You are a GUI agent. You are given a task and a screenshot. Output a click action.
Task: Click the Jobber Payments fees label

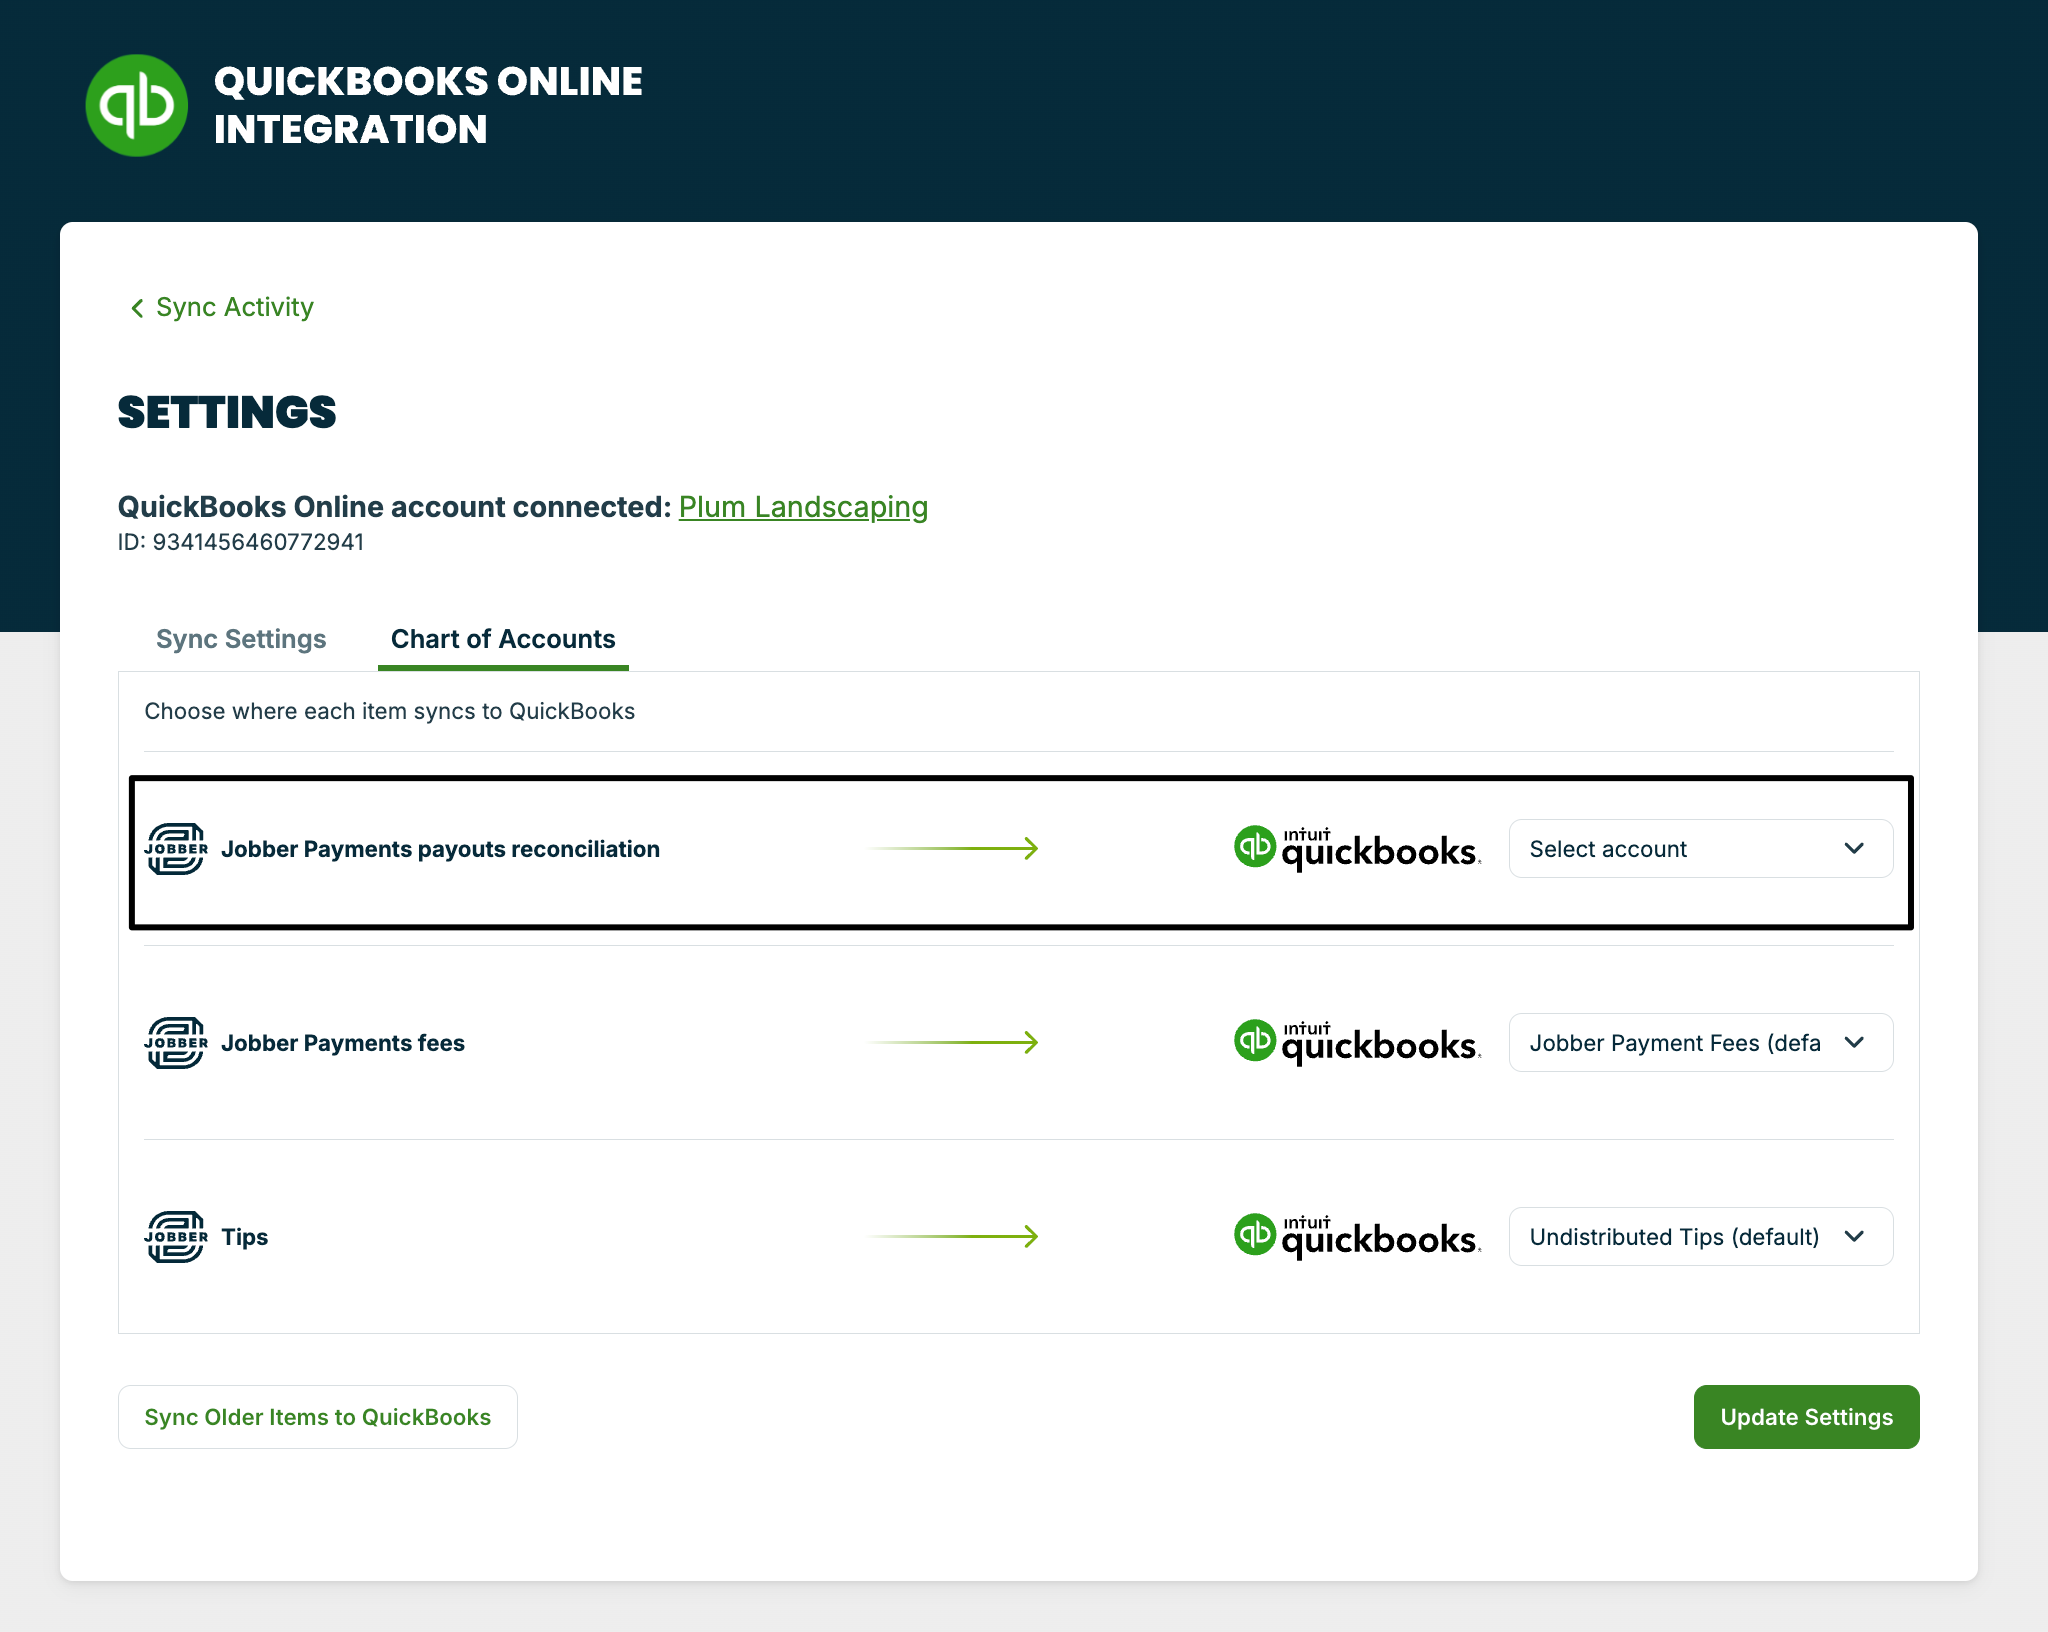pyautogui.click(x=343, y=1043)
